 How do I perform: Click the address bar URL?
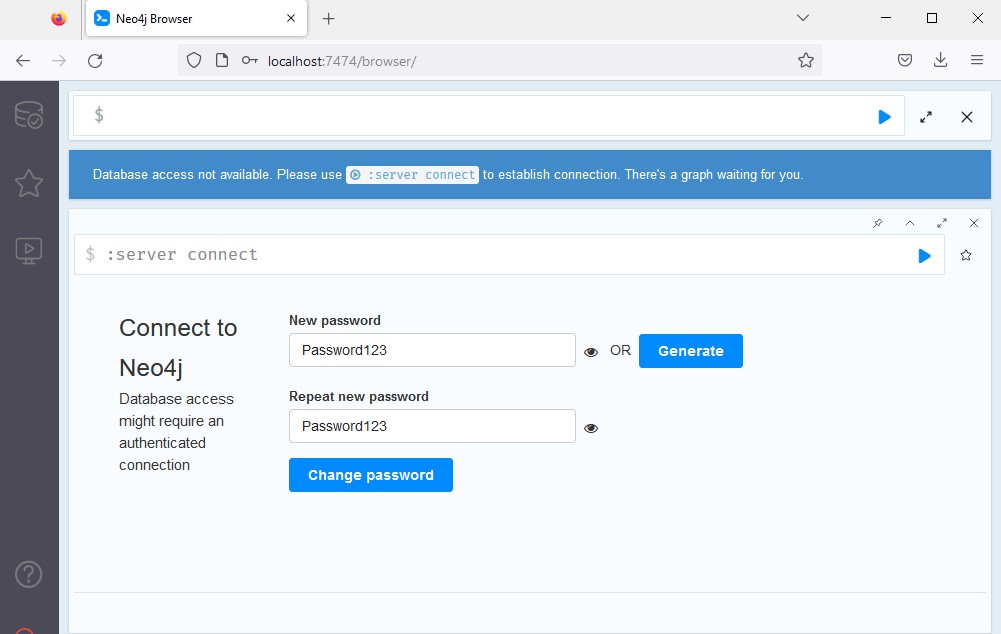(x=342, y=61)
